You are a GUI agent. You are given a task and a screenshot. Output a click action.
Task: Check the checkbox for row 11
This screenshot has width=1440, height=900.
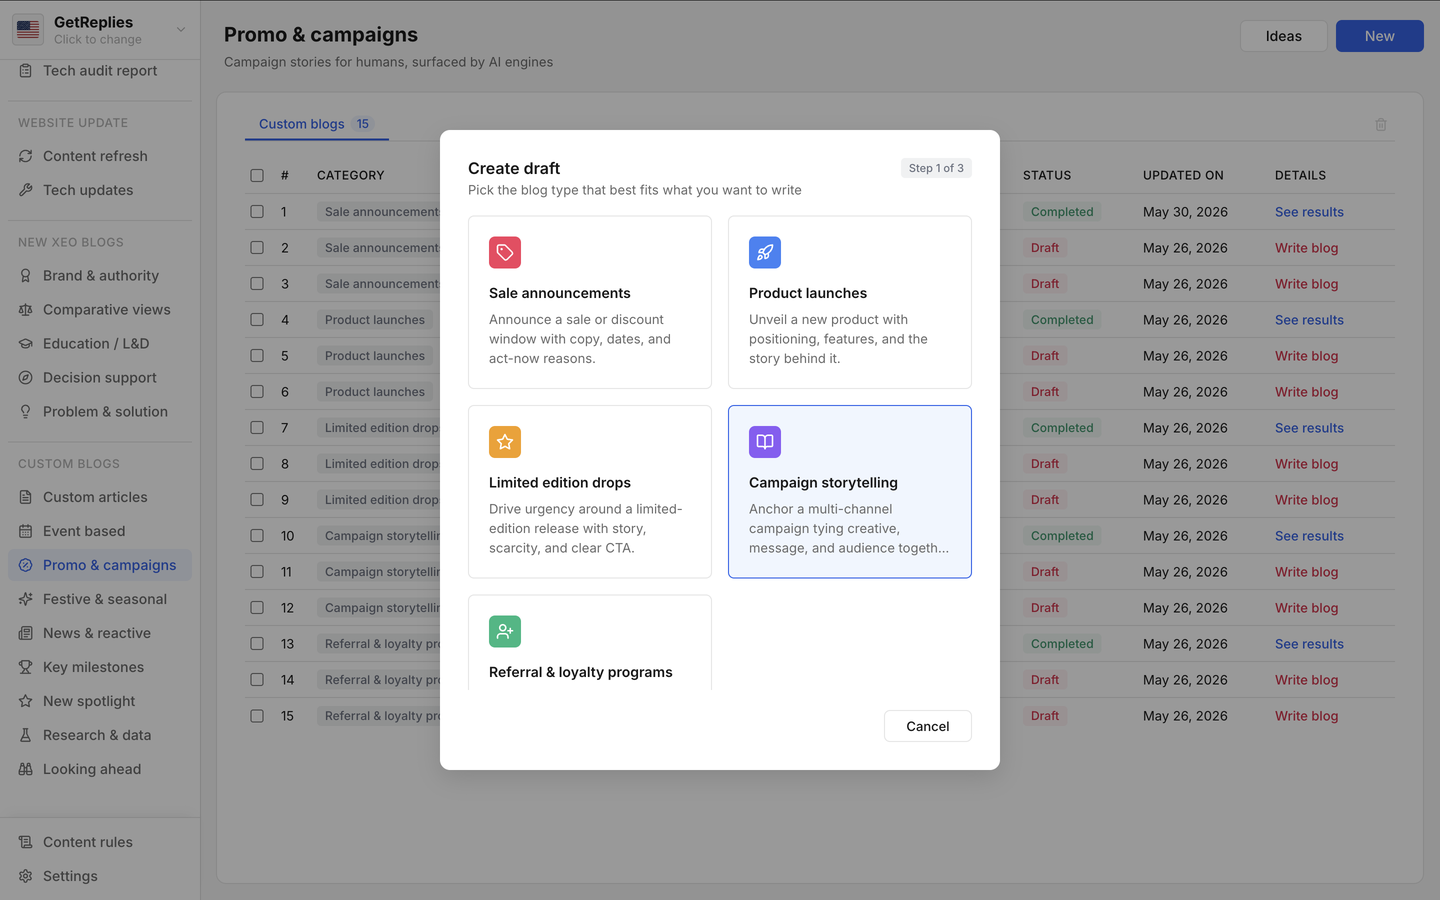pyautogui.click(x=257, y=572)
